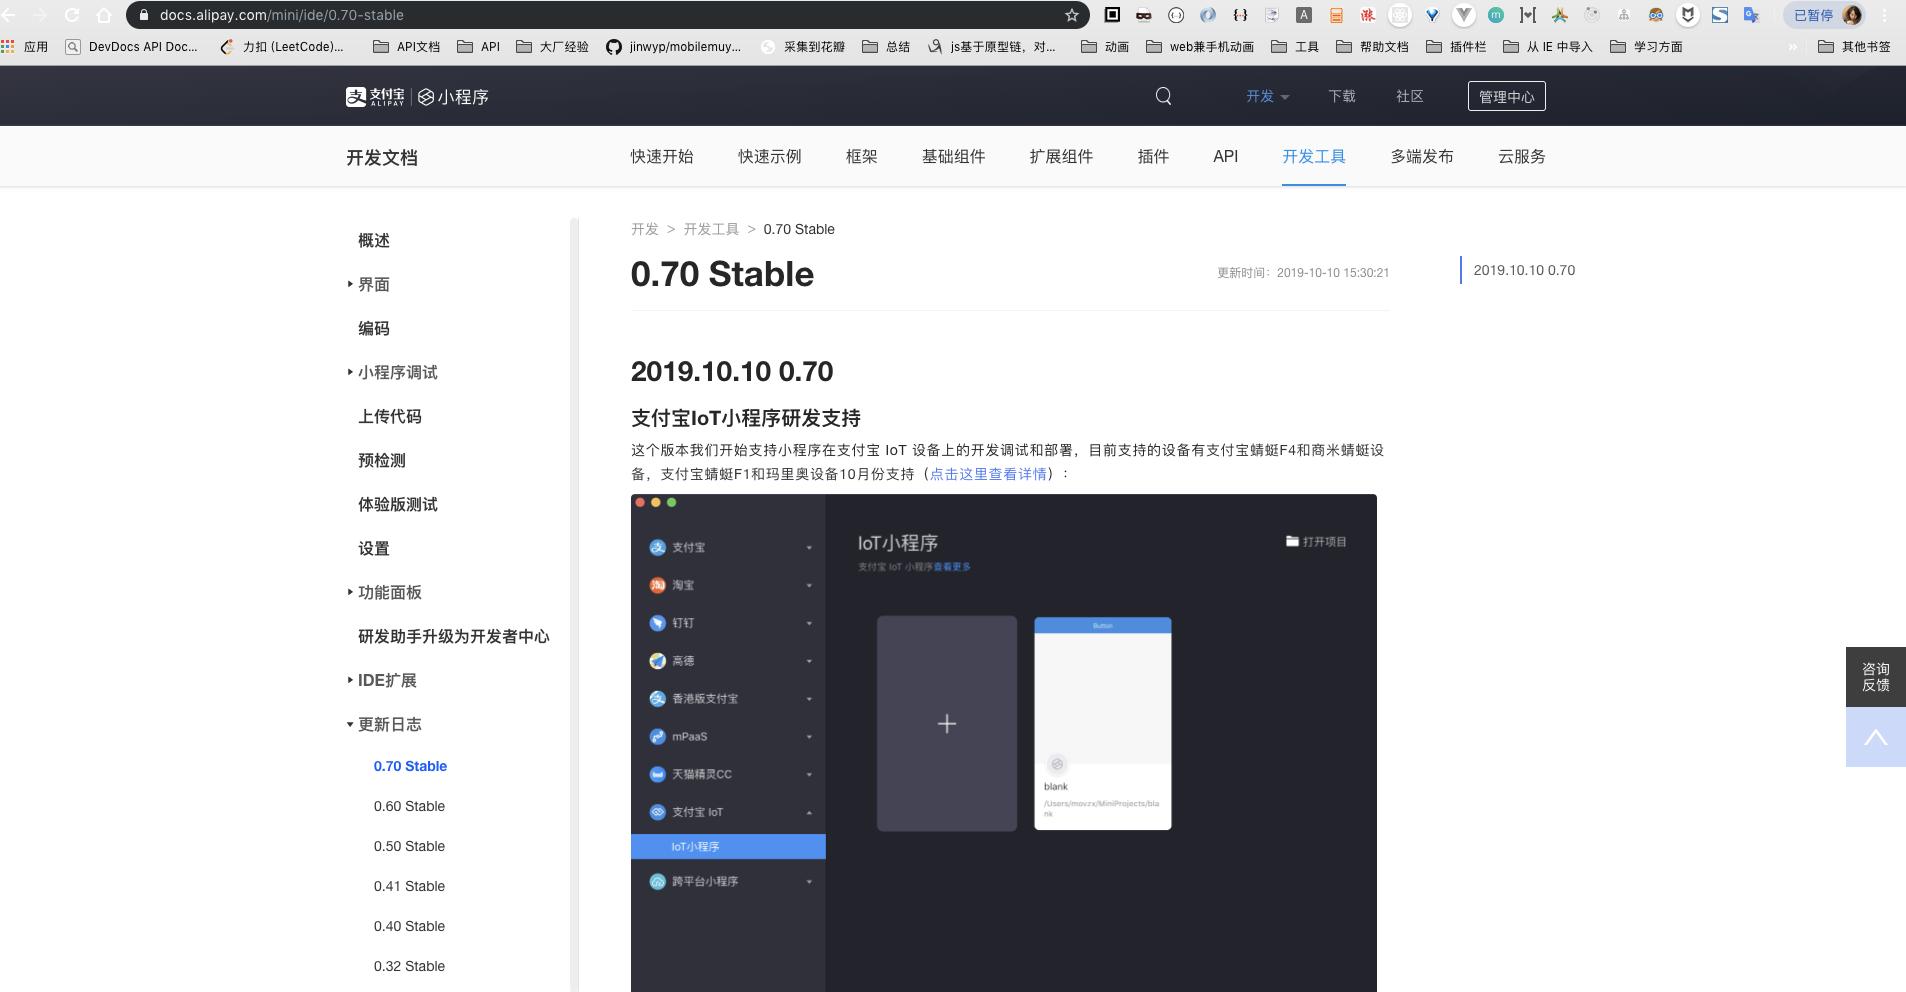Switch to the 框架 tab
This screenshot has height=992, width=1906.
coord(862,156)
